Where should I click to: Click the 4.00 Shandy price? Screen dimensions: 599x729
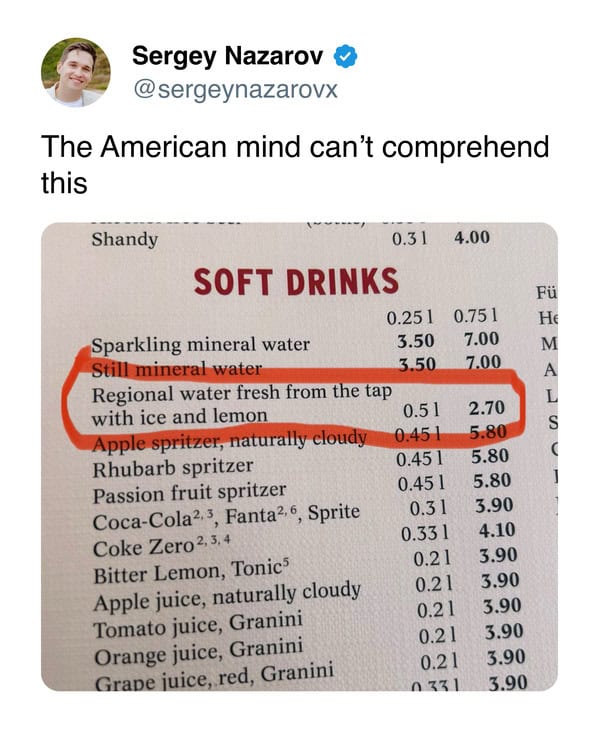[x=472, y=238]
